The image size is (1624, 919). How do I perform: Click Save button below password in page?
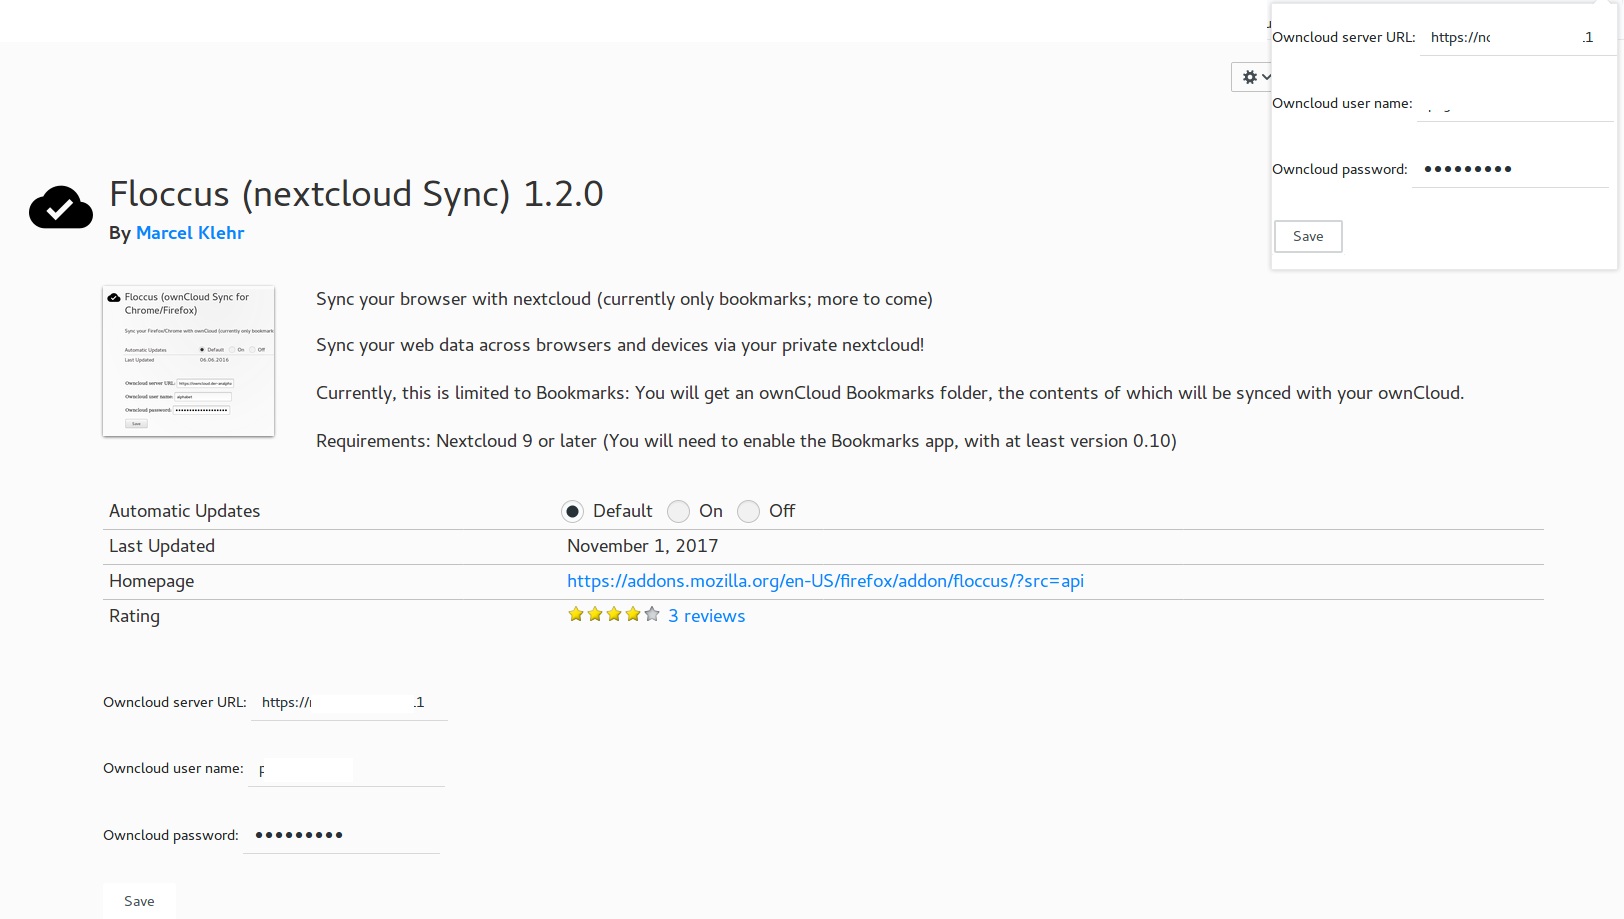[x=139, y=901]
